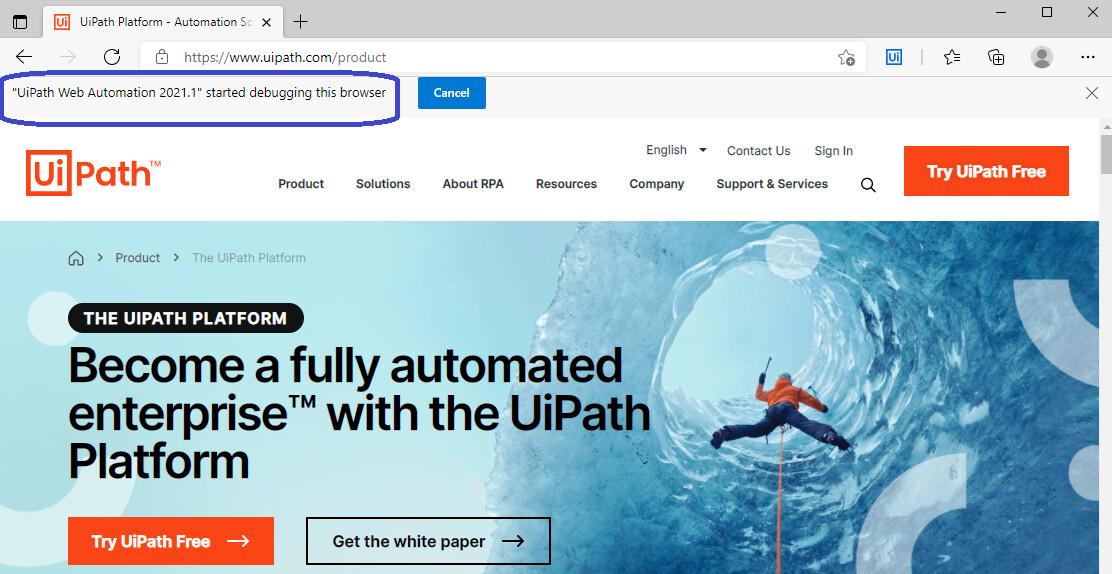Click the page vertical scrollbar thumb
1112x574 pixels.
1106,155
